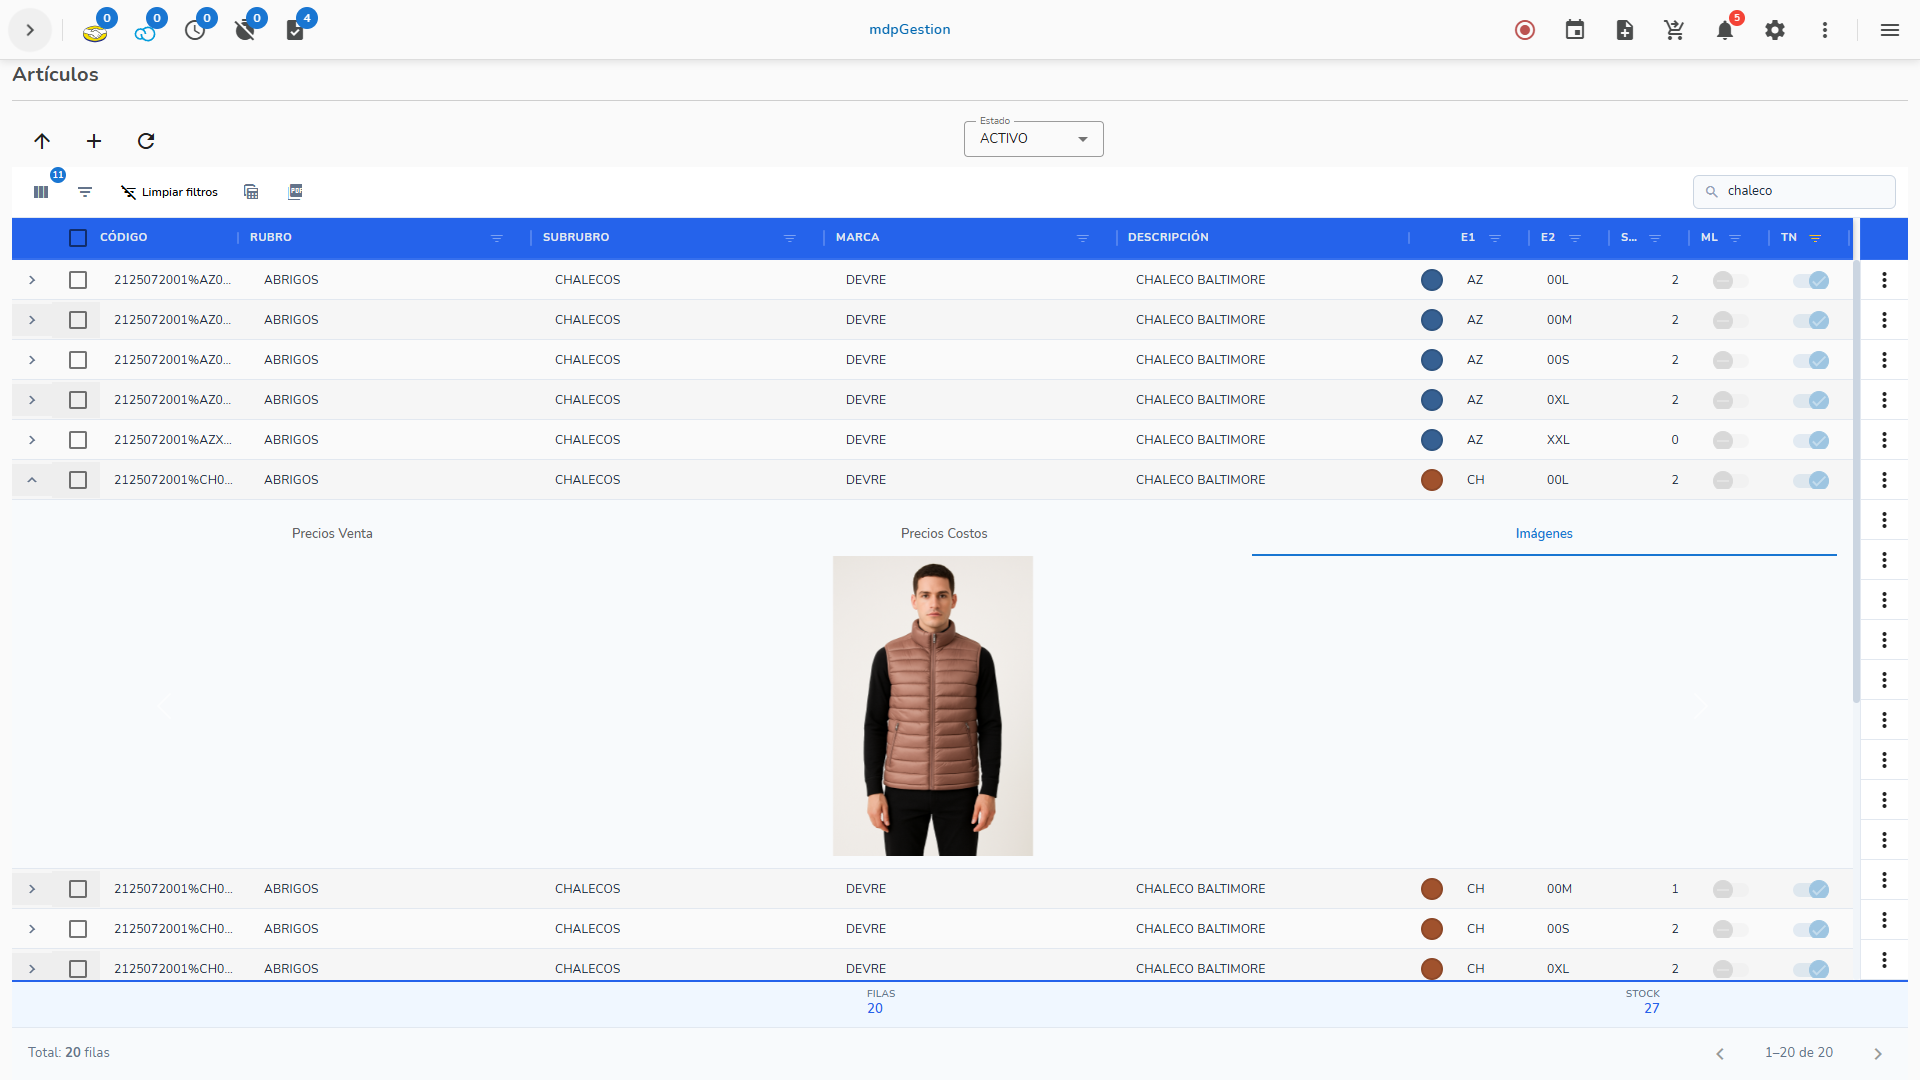Toggle the TN switch for the XXL row

(1811, 440)
